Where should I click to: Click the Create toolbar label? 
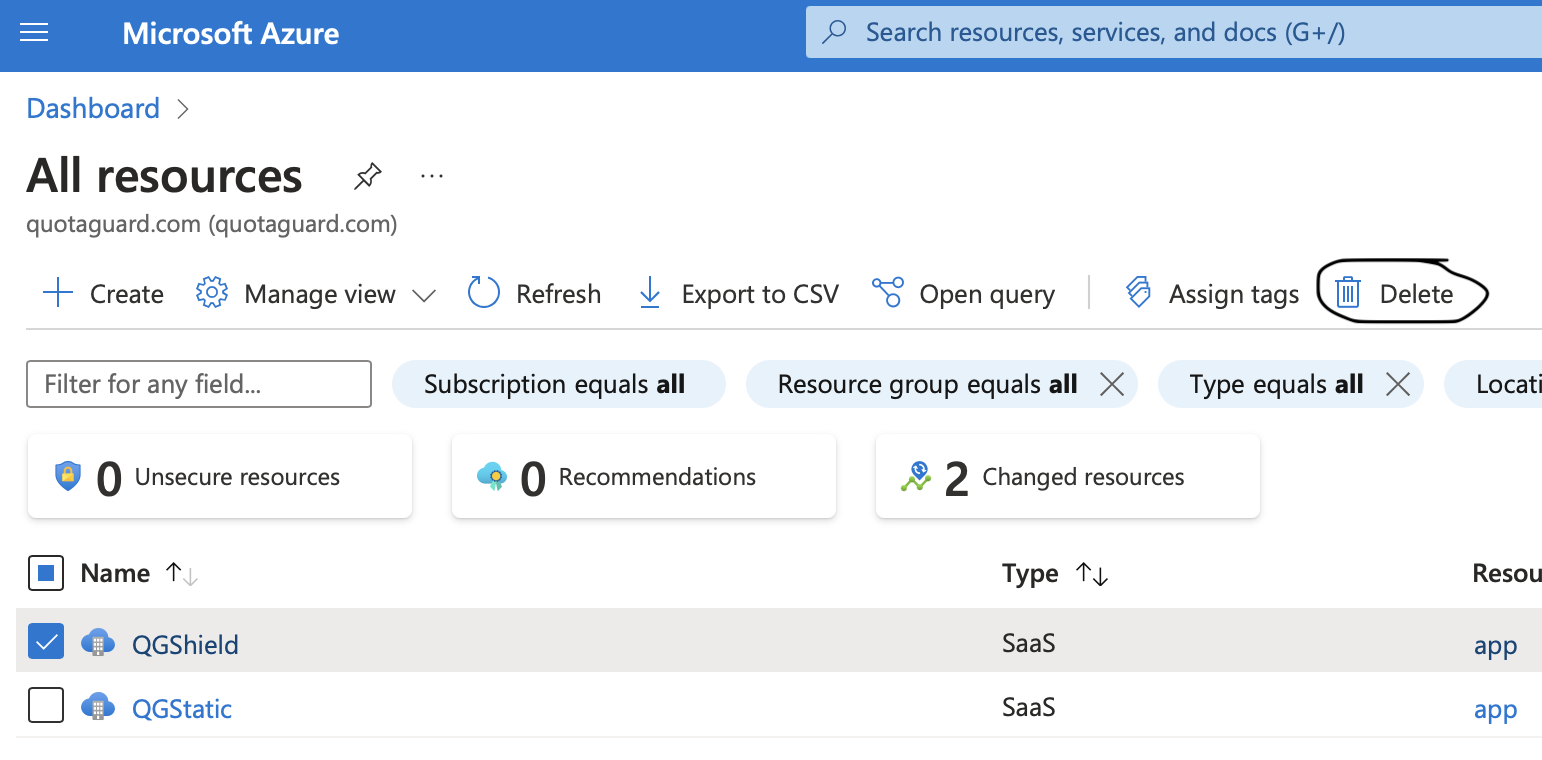127,294
